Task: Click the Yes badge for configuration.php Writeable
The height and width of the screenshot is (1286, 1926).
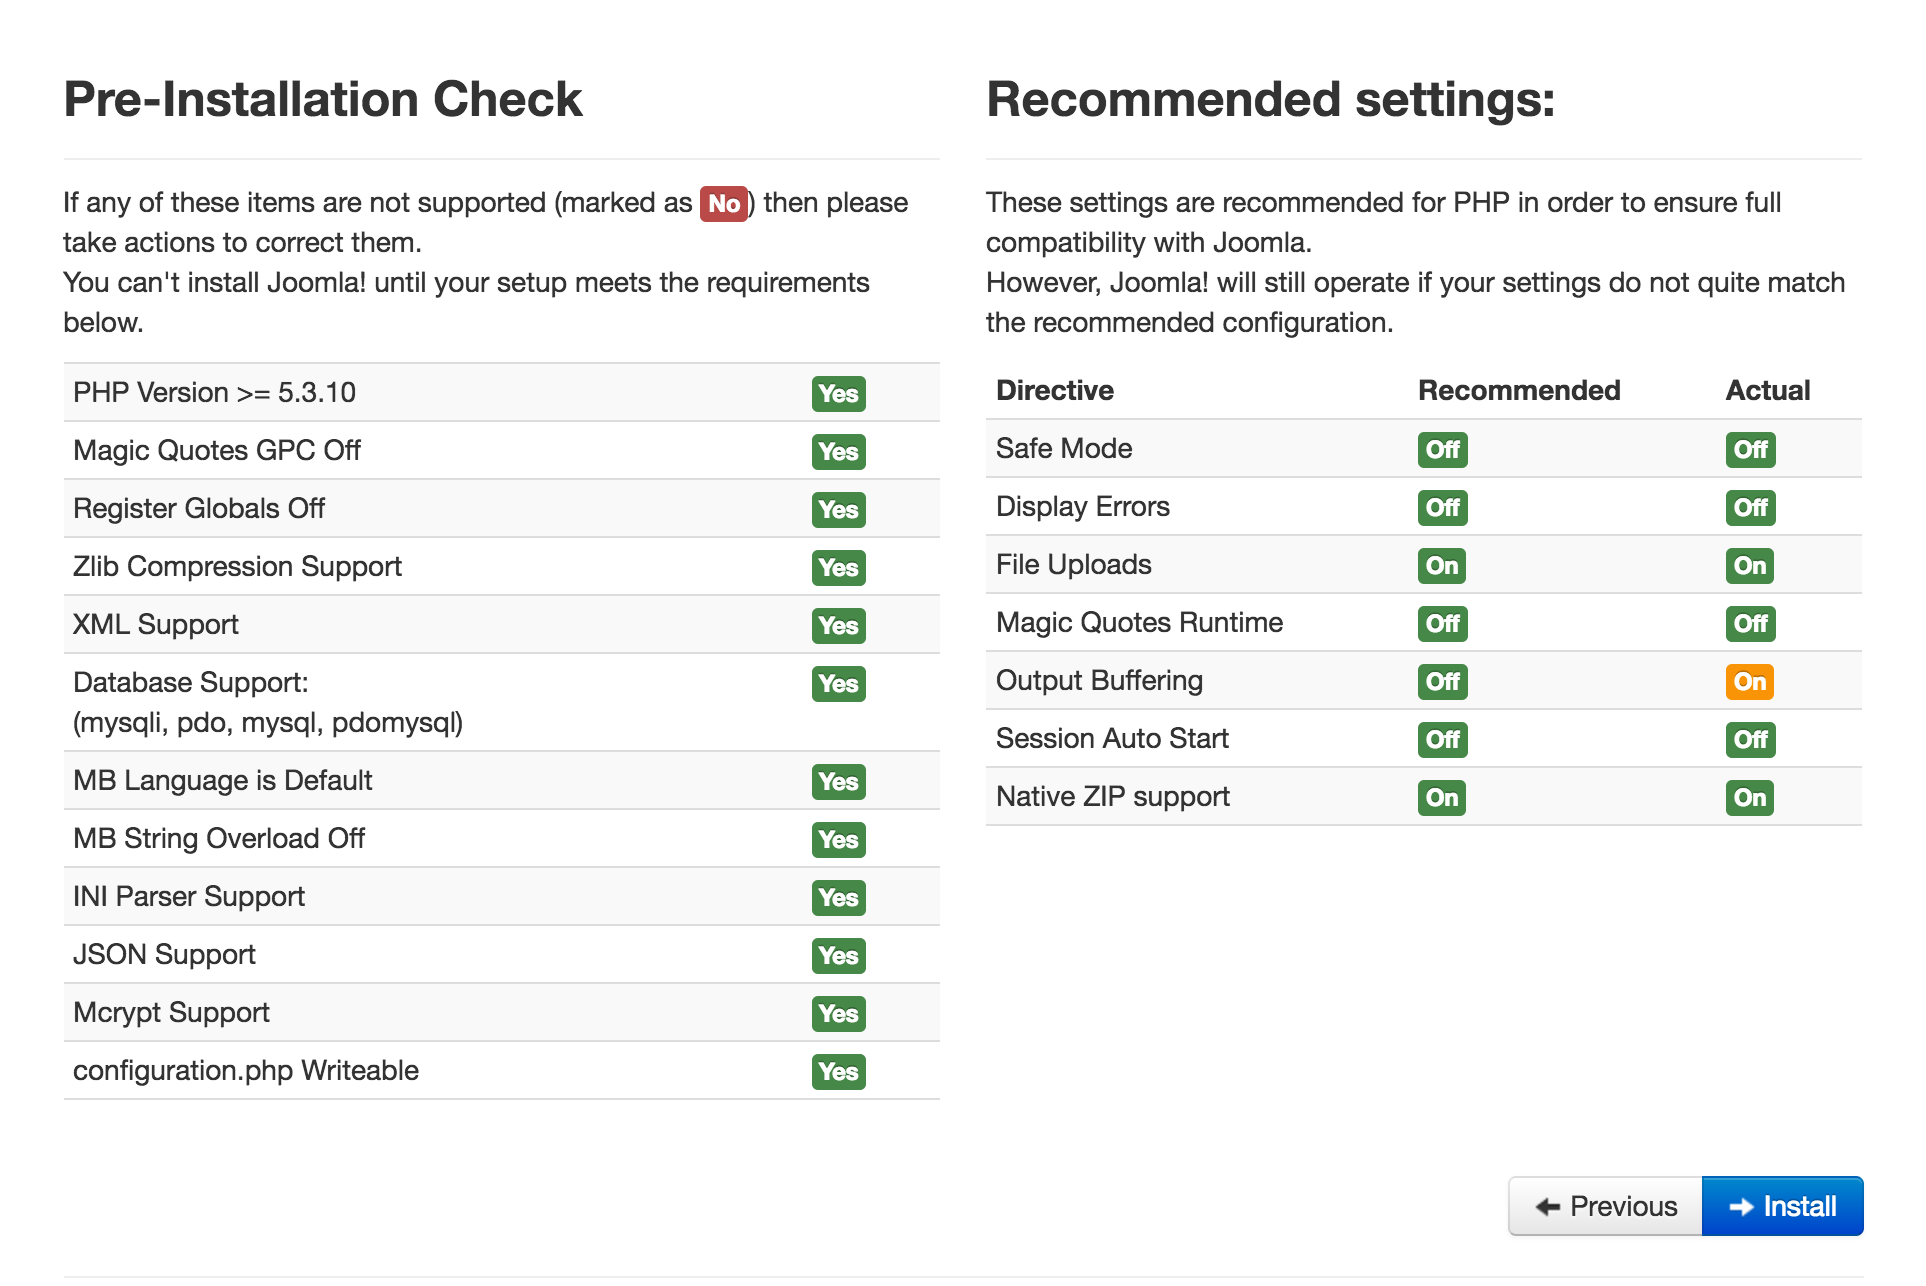Action: [x=838, y=1071]
